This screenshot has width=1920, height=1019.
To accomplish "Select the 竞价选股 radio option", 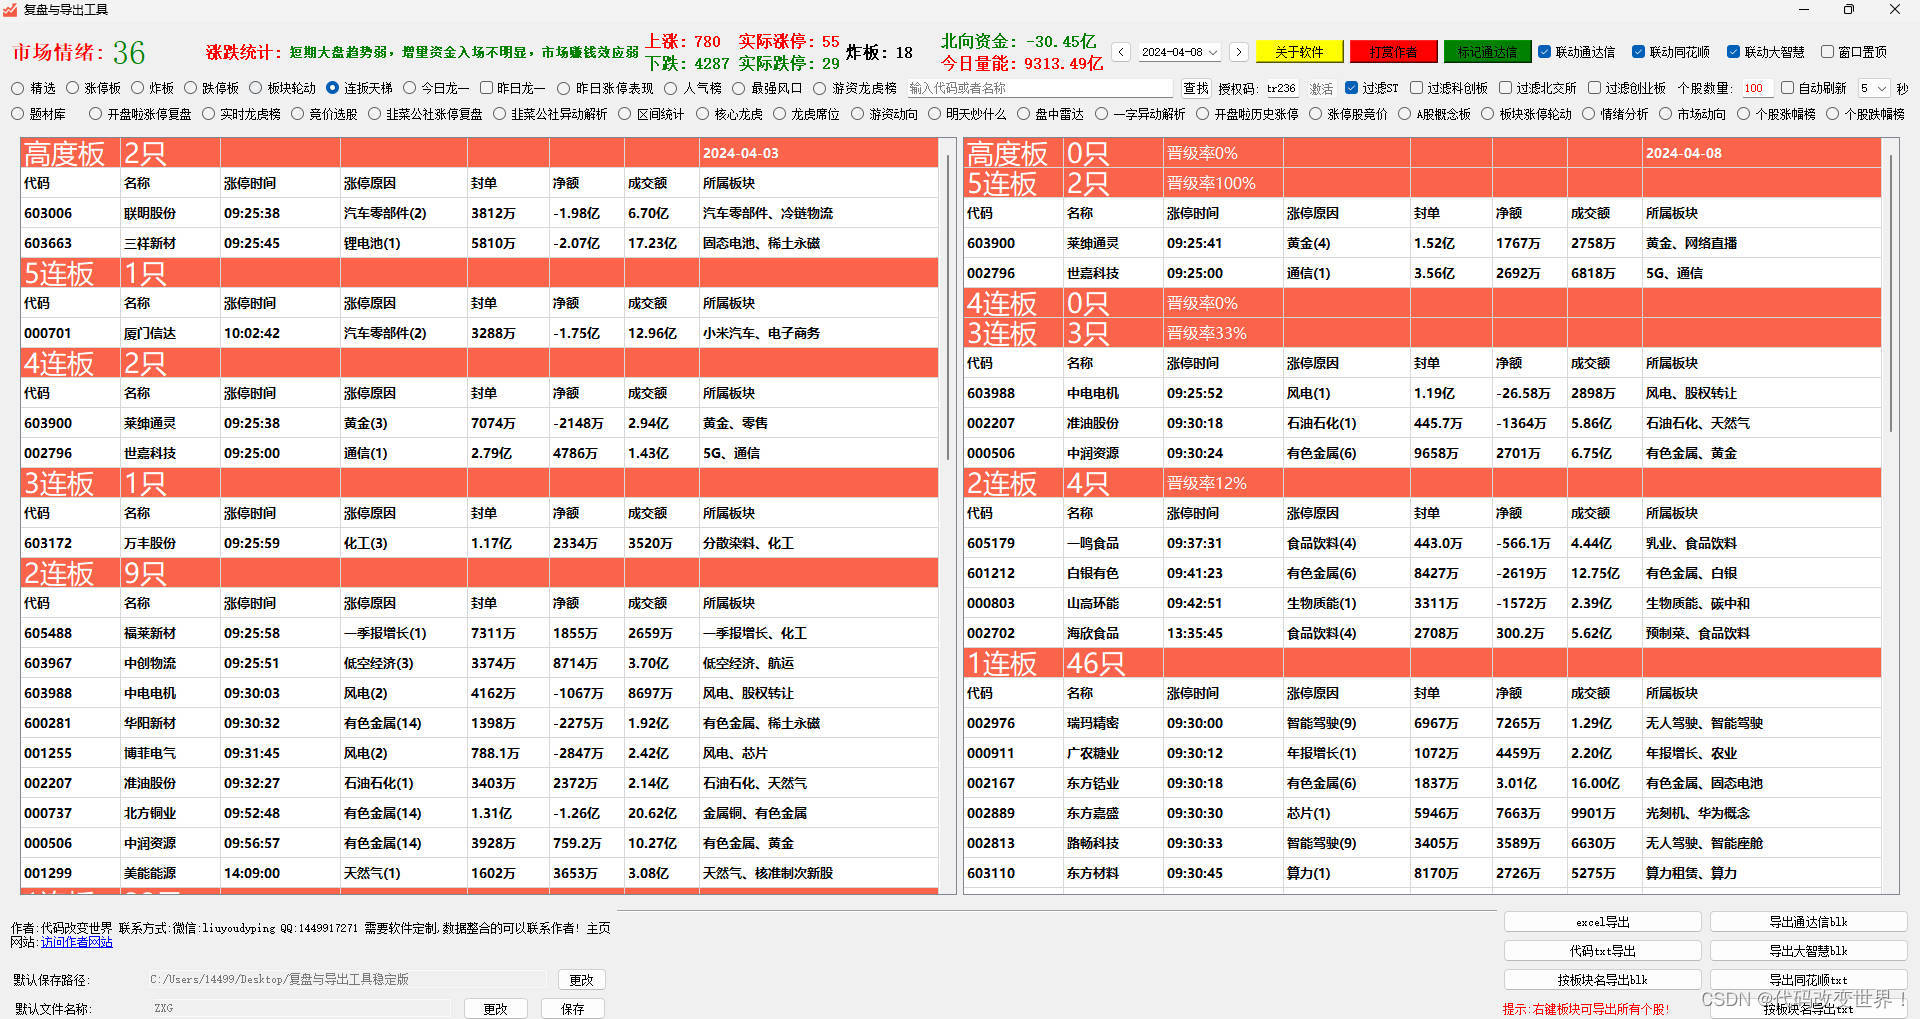I will tap(324, 114).
